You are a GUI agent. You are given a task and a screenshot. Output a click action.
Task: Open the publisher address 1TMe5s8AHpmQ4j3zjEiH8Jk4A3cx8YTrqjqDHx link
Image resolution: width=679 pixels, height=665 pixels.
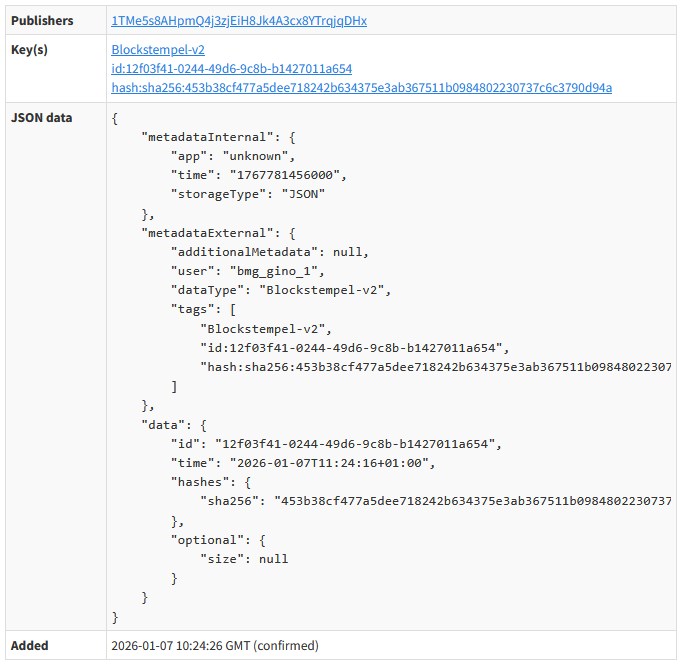238,20
